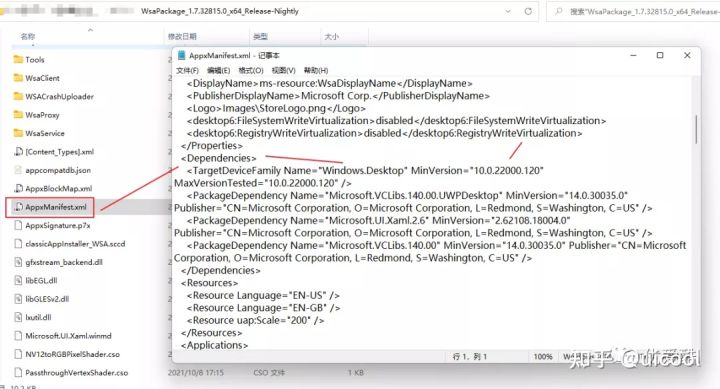Click the search magnifier icon
The image size is (720, 389).
point(558,11)
